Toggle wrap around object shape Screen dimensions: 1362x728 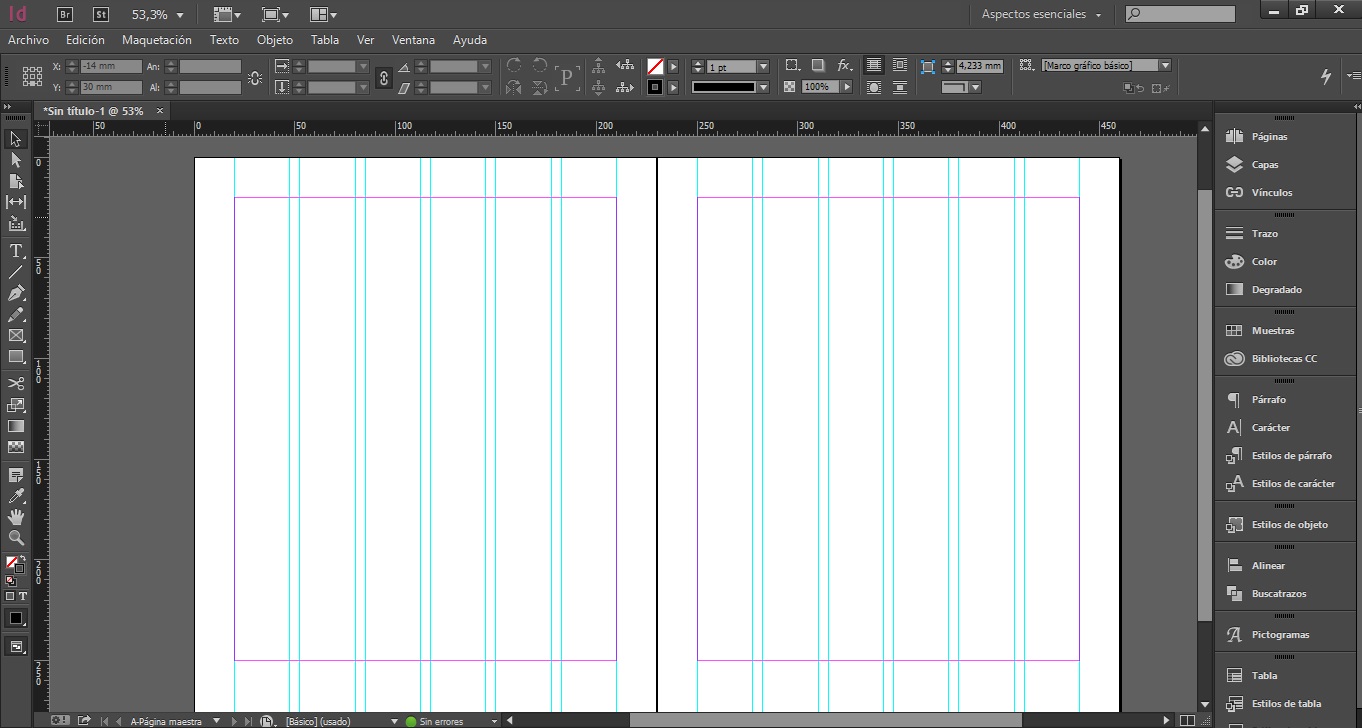point(874,87)
